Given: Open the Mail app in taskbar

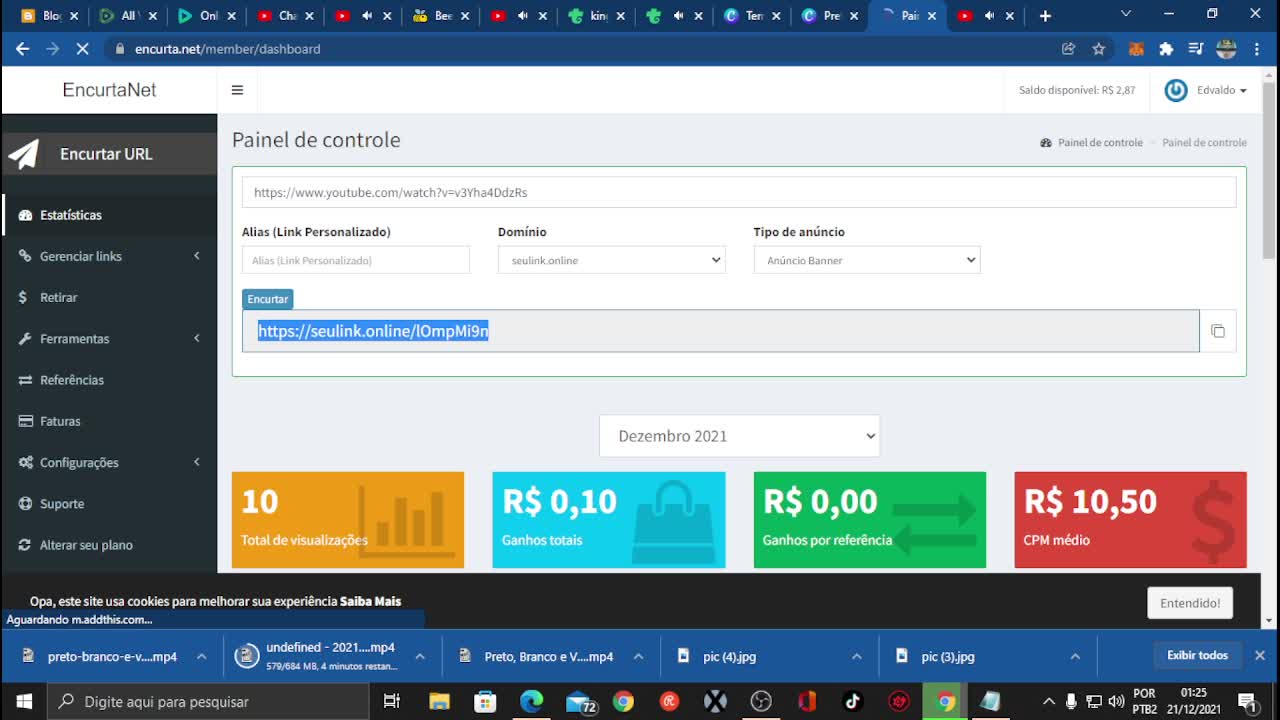Looking at the screenshot, I should coord(579,701).
